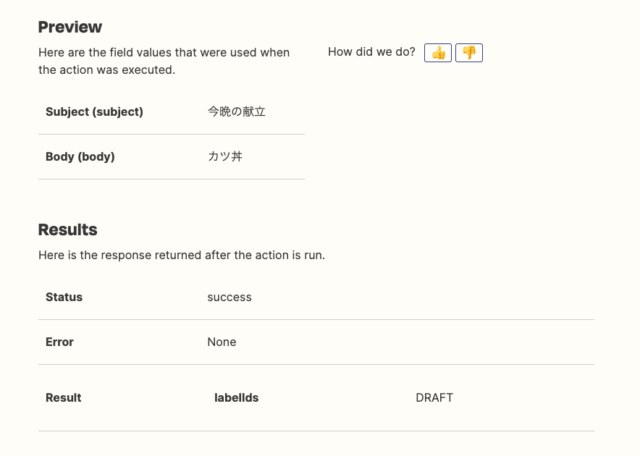Click the Results description about response returned
This screenshot has height=456, width=640.
(182, 255)
